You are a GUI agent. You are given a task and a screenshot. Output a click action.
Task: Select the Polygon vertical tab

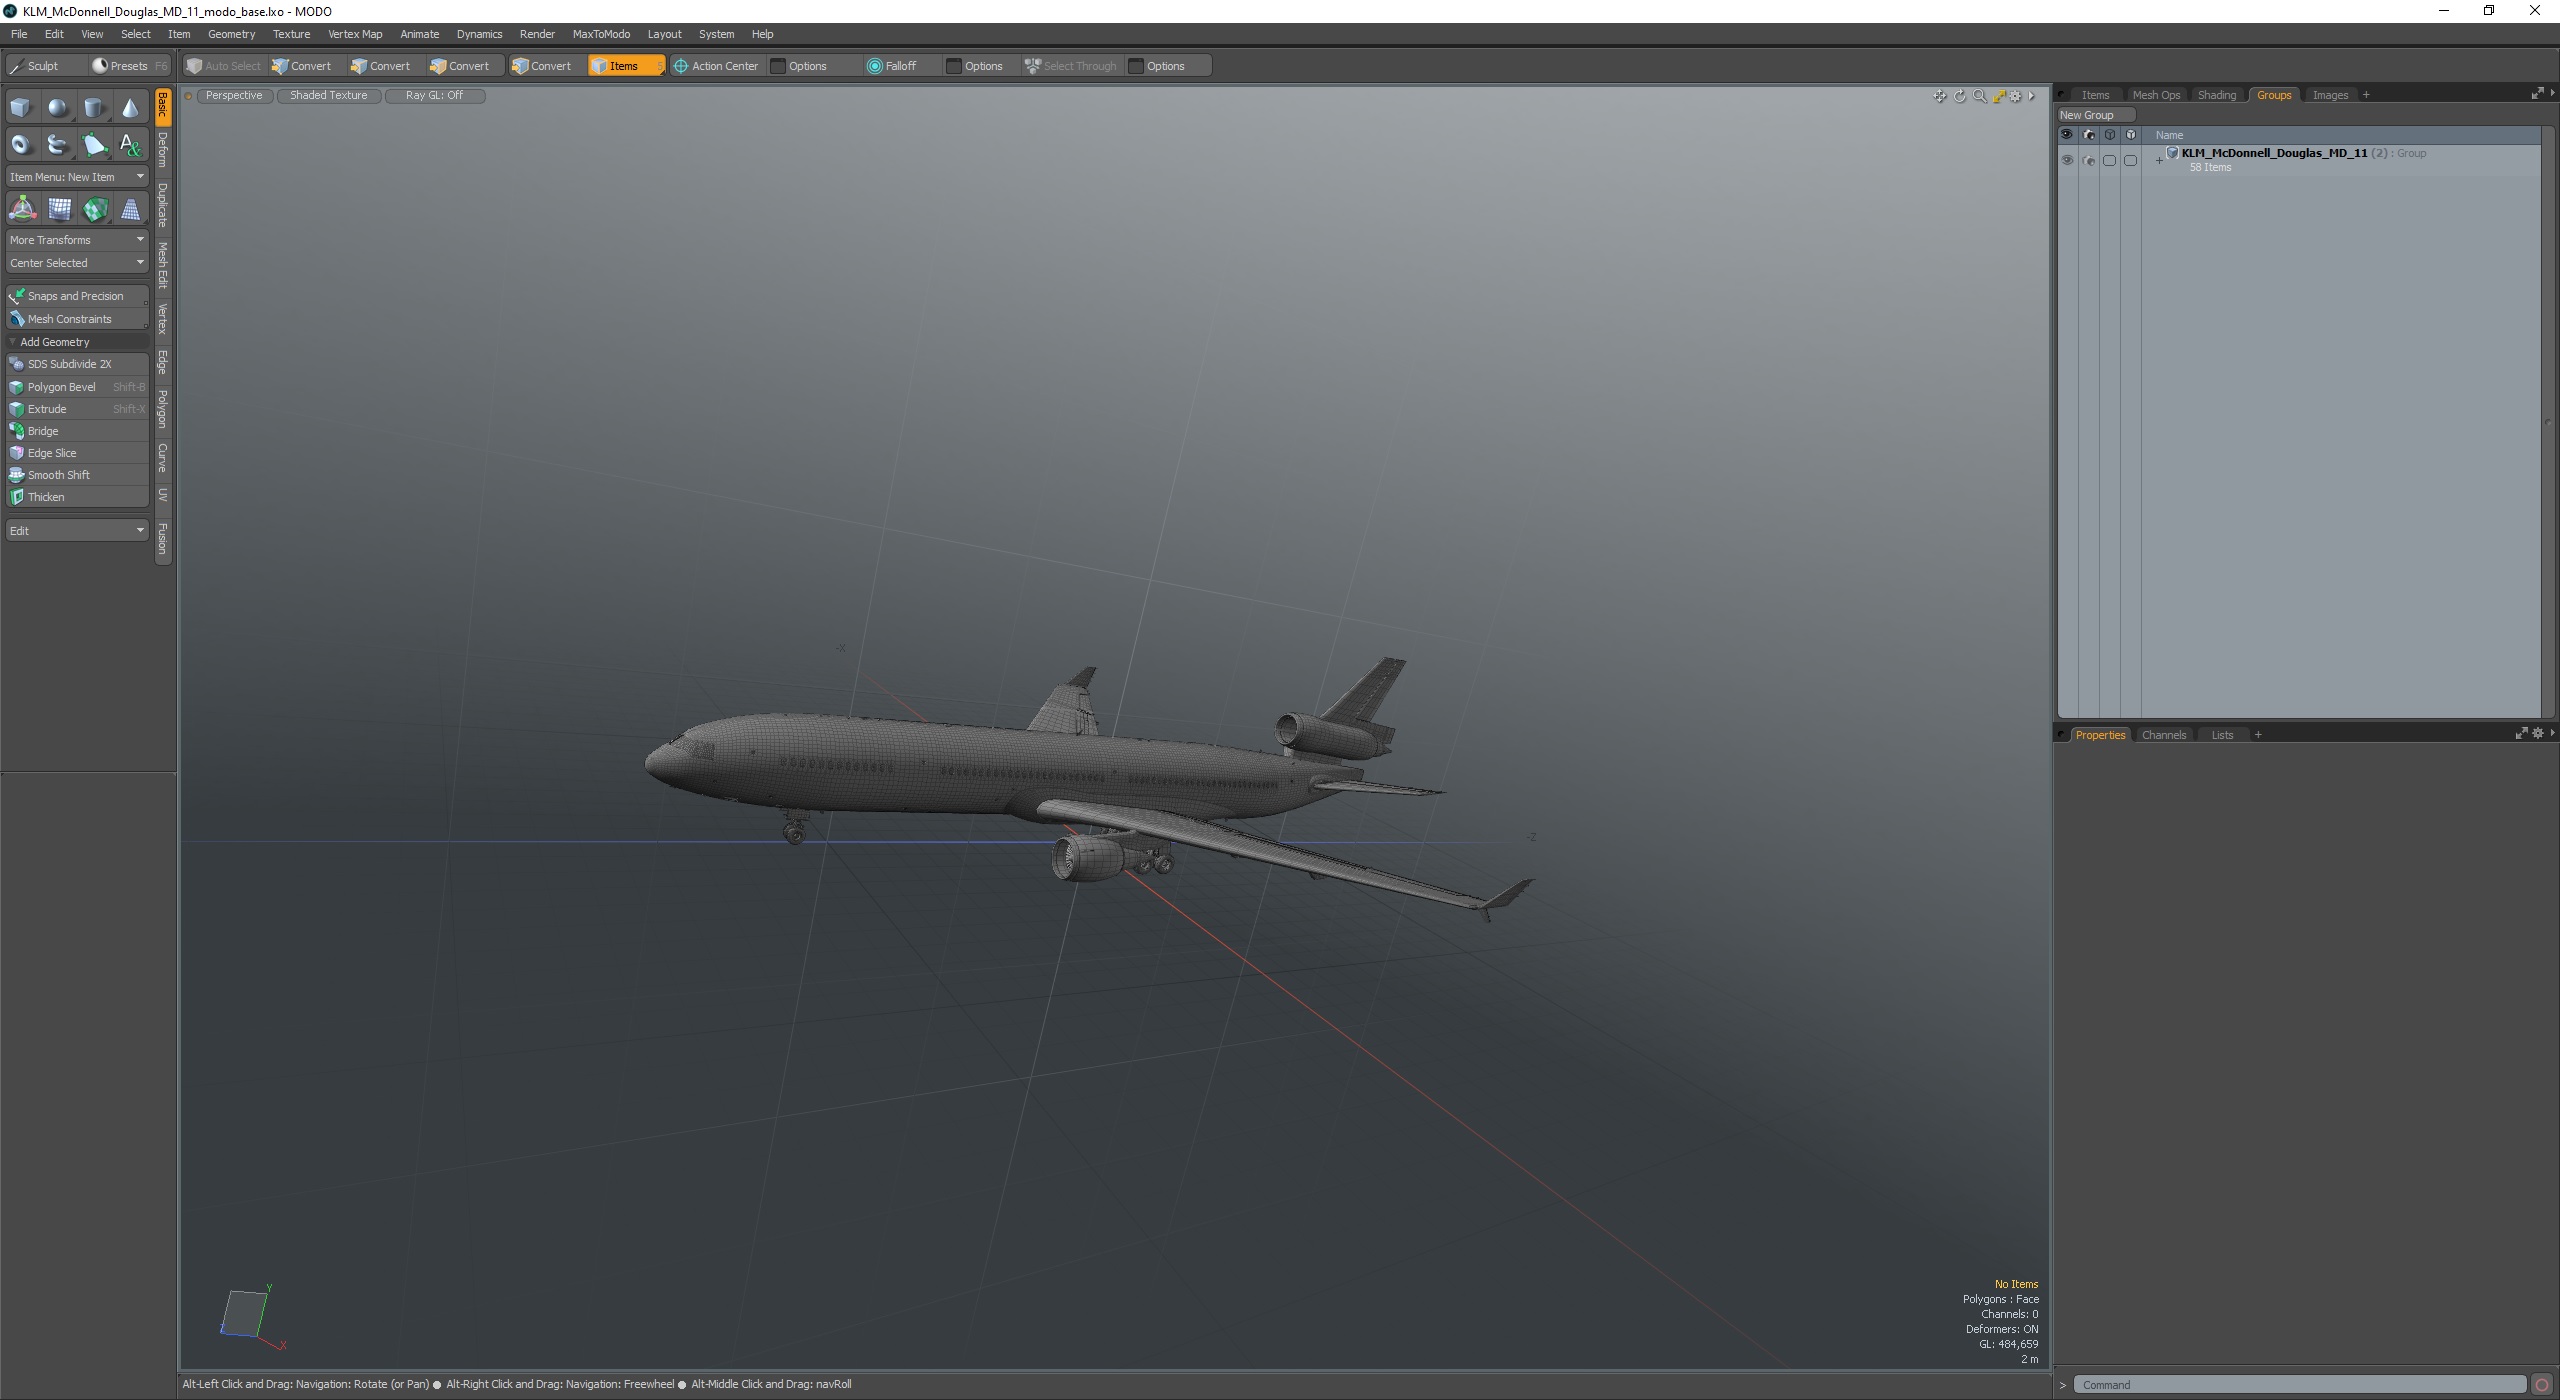point(163,409)
